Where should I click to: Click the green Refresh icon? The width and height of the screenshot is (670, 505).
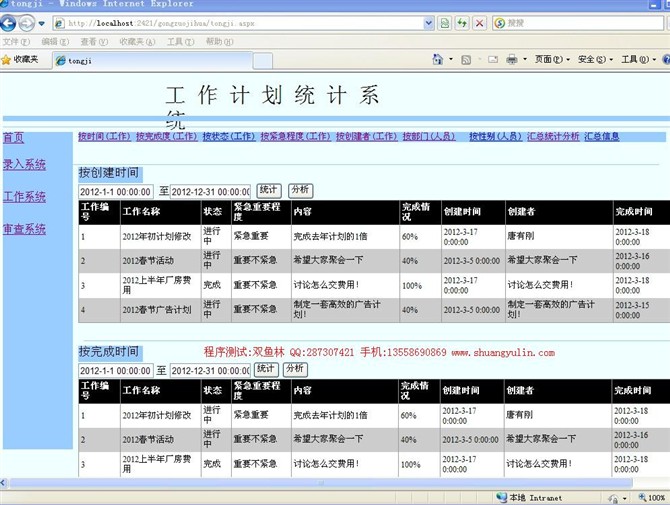click(462, 23)
